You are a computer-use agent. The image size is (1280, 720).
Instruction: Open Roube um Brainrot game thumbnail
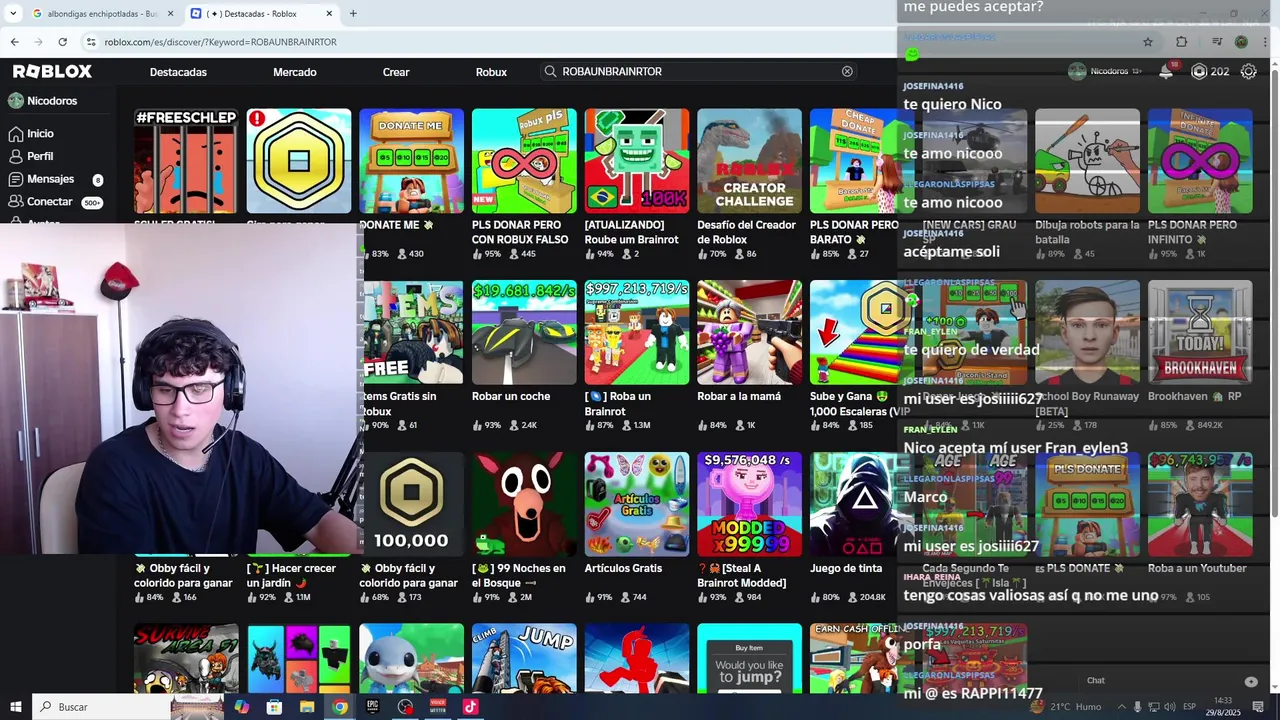(x=637, y=160)
